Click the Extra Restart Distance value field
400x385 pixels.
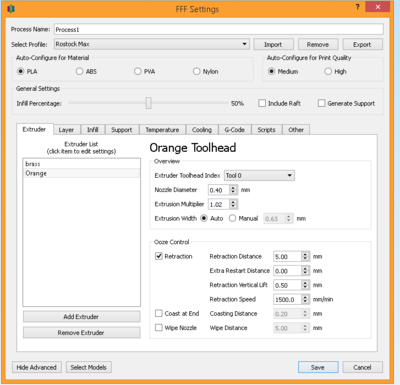(x=287, y=271)
